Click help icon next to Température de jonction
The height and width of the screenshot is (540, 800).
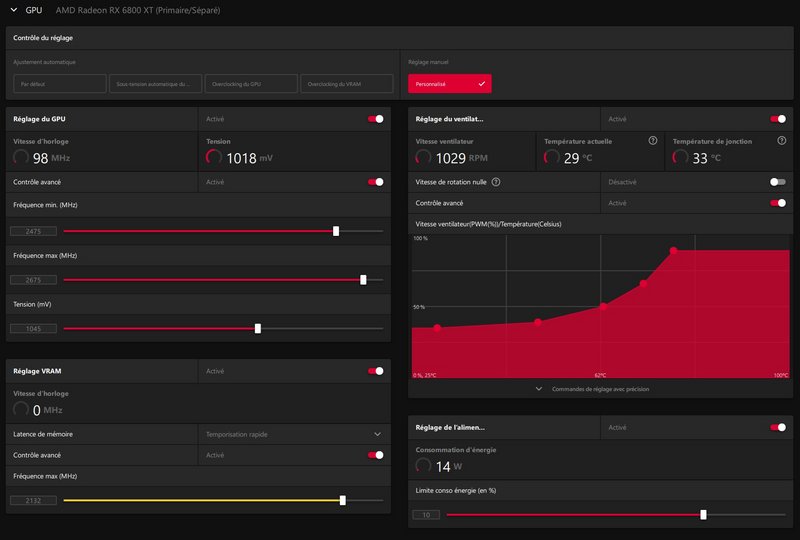pos(782,140)
